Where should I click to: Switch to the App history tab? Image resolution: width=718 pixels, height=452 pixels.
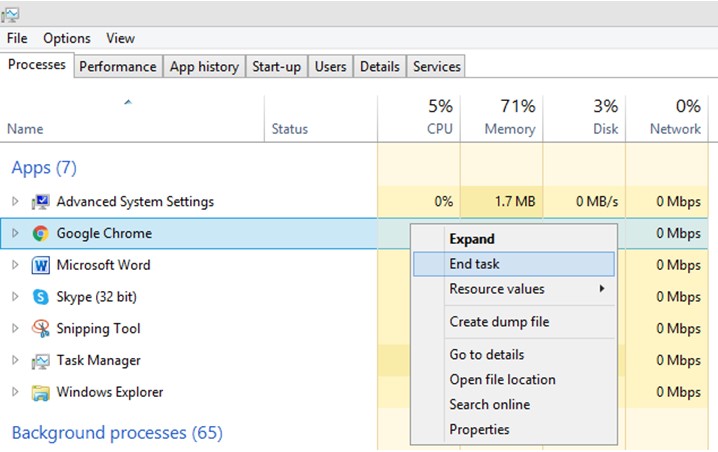pos(204,66)
